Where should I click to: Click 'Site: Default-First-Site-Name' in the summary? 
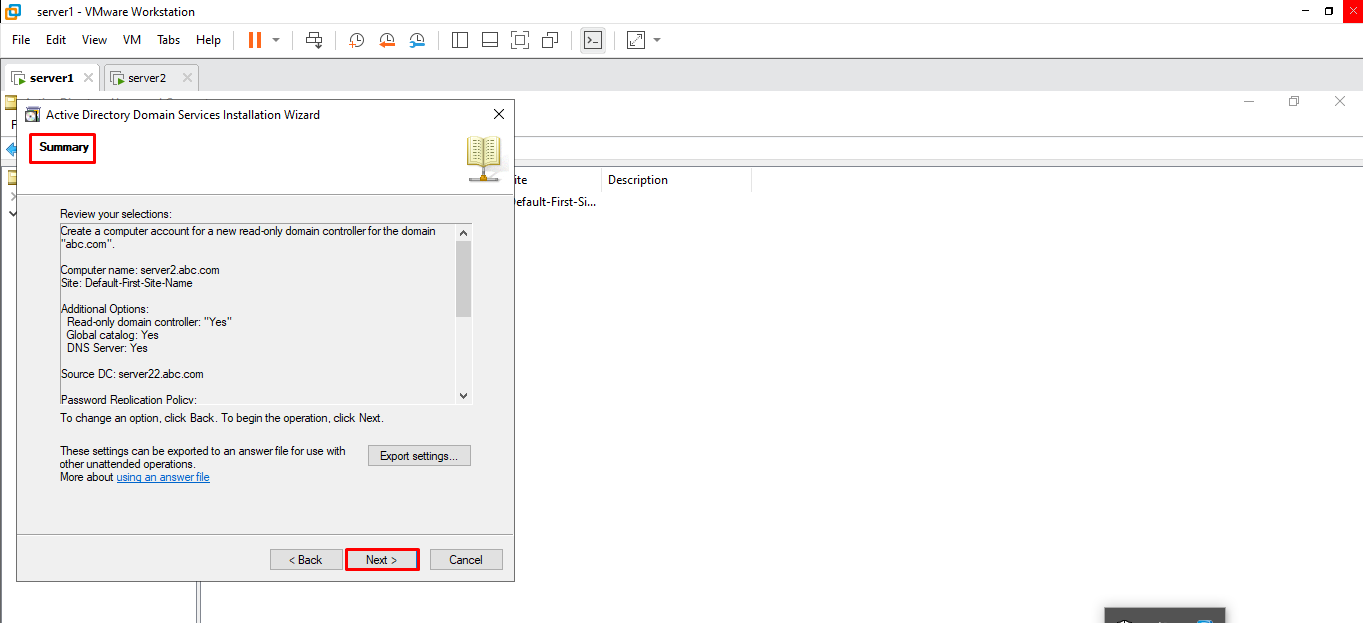click(126, 283)
